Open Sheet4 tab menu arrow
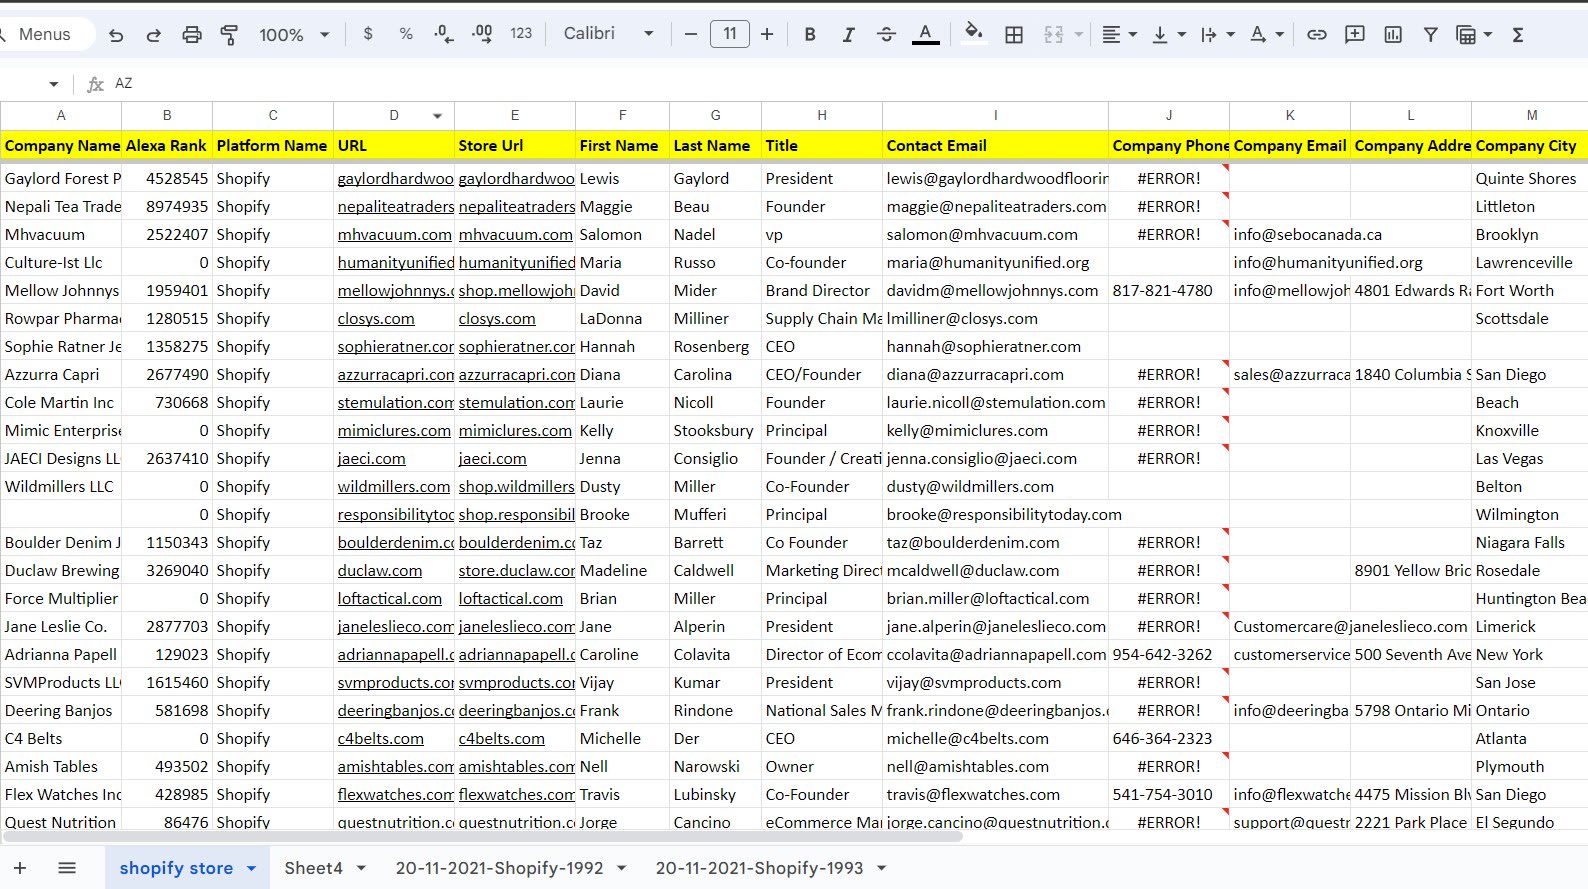Screen dimensions: 1588x889 pyautogui.click(x=361, y=868)
